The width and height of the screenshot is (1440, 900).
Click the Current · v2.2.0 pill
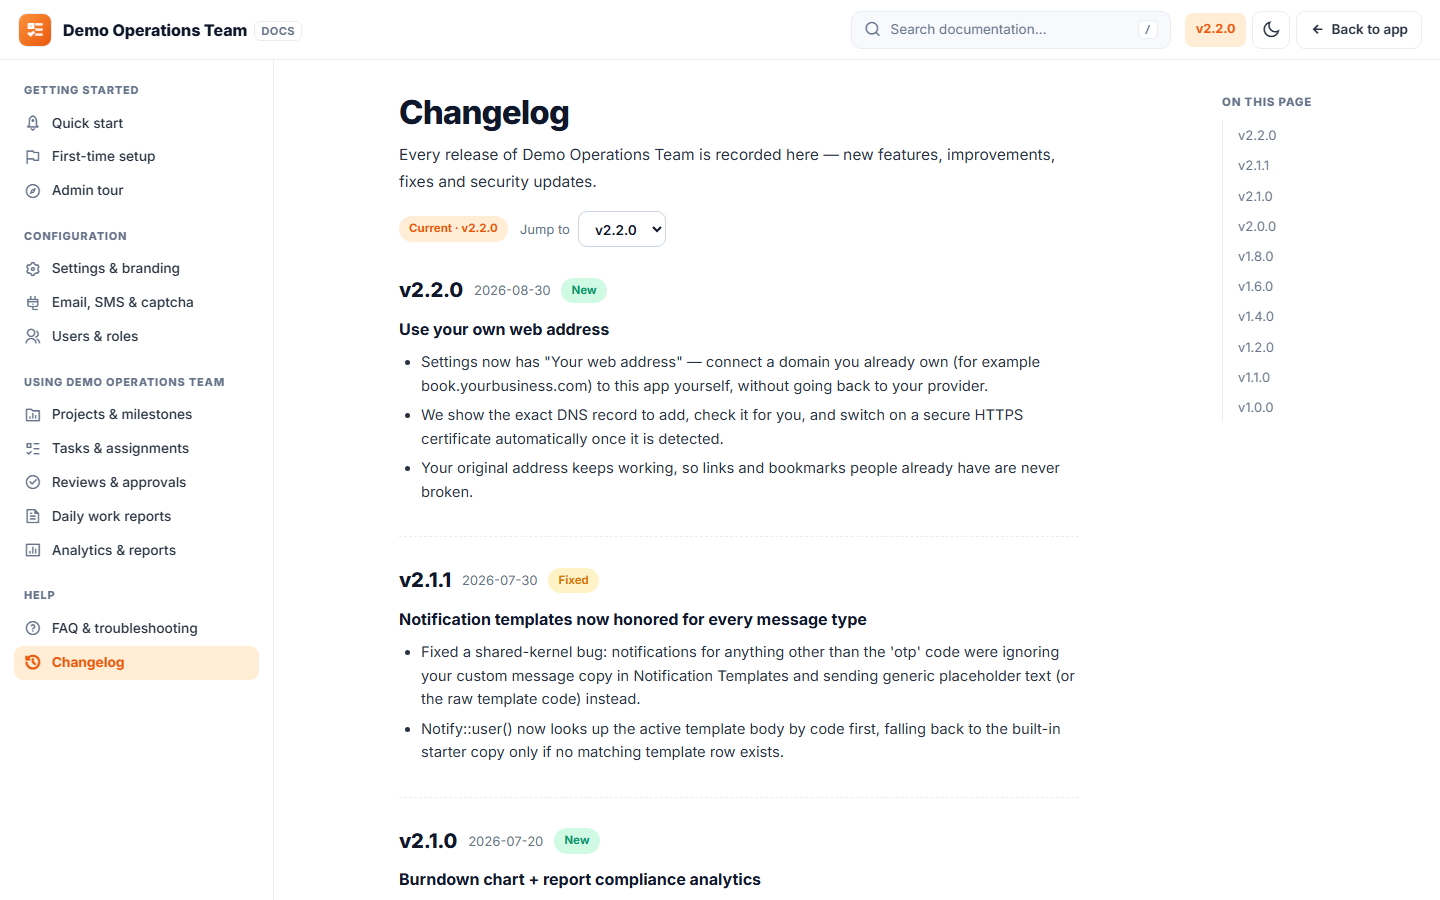[453, 229]
